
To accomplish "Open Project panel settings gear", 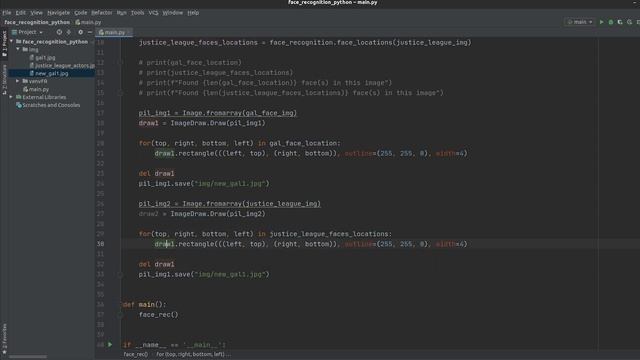I will (x=80, y=32).
